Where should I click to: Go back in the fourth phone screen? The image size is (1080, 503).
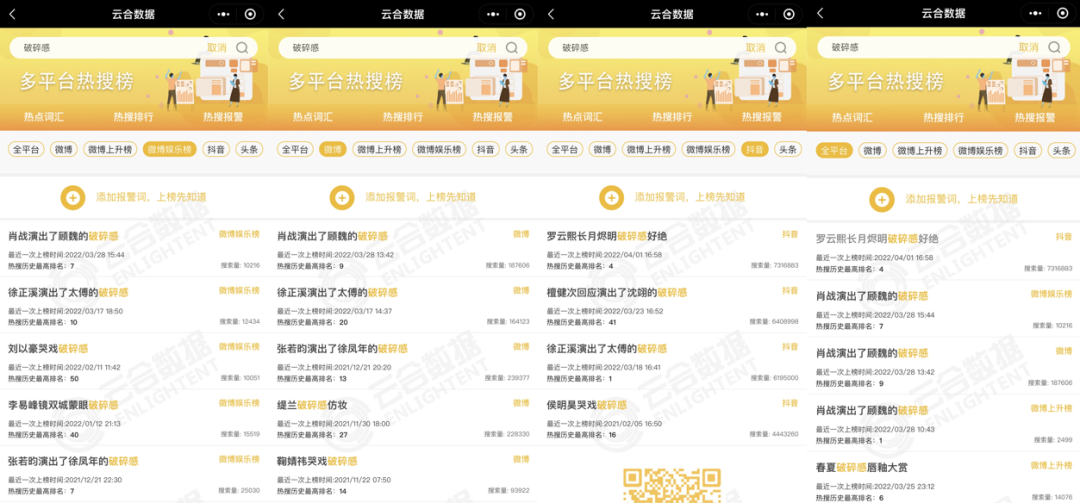pyautogui.click(x=820, y=14)
